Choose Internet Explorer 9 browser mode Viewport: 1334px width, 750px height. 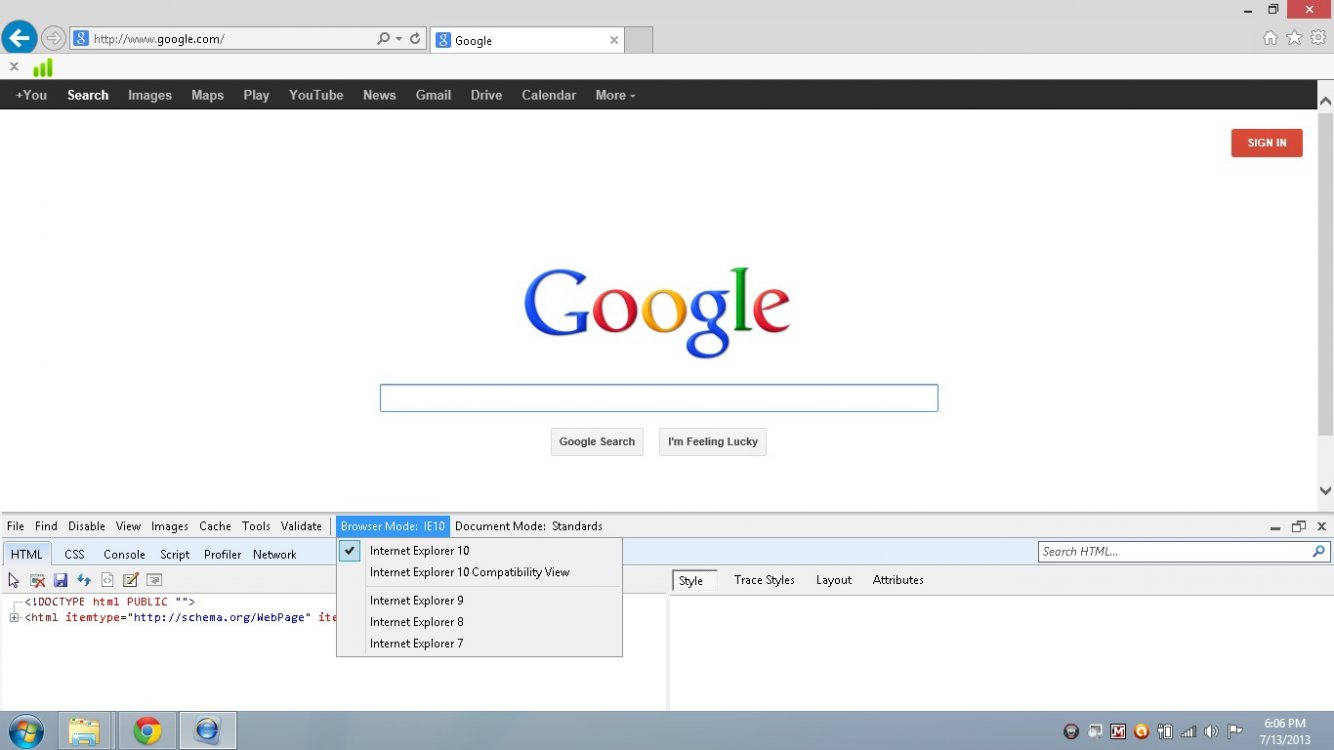[x=479, y=601]
